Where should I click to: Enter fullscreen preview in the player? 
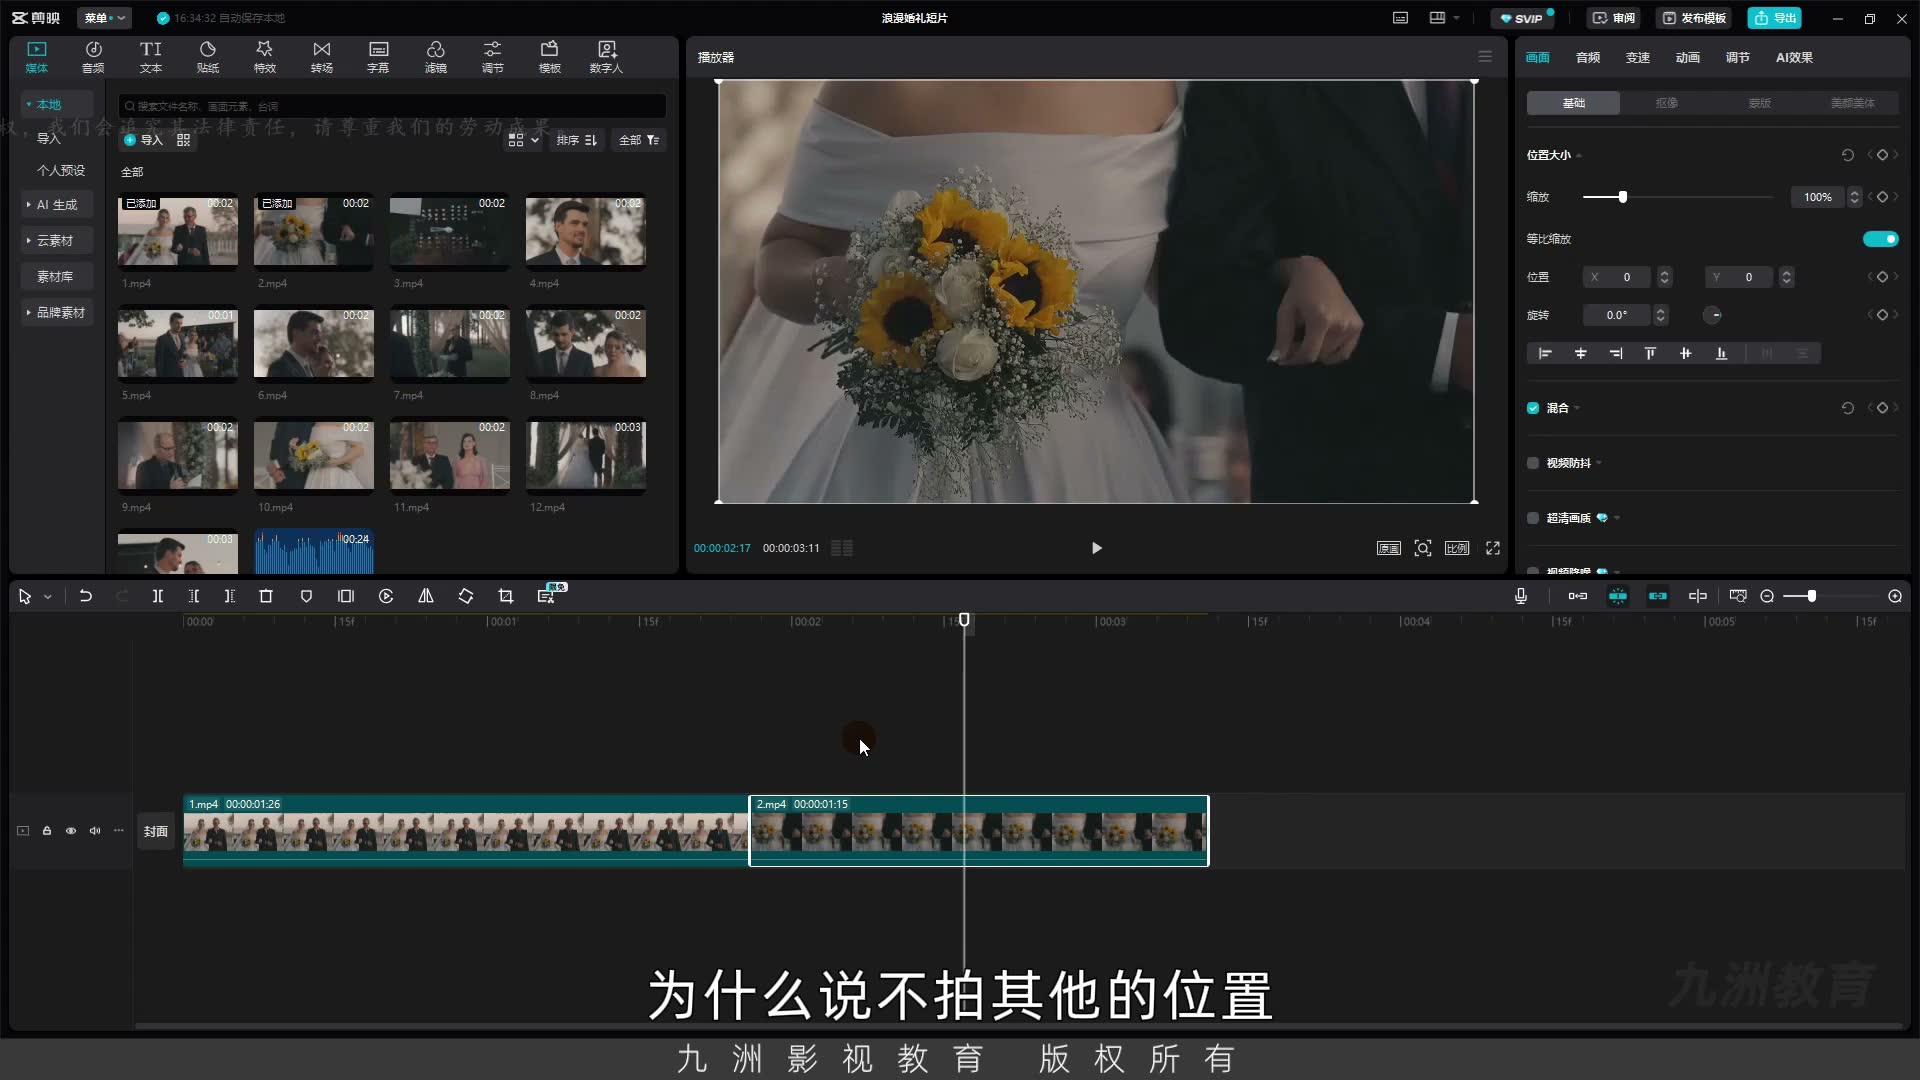pos(1493,548)
